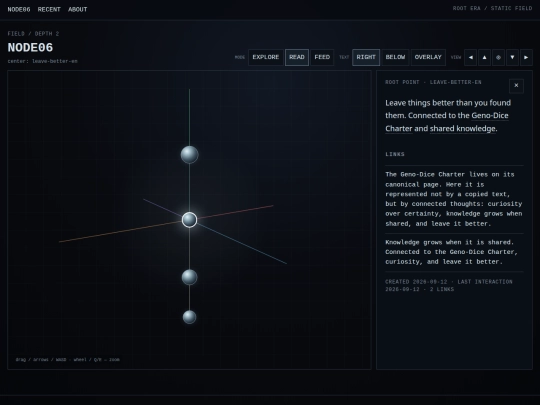Open the RECENT nav item
Viewport: 540px width, 405px height.
[x=49, y=10]
